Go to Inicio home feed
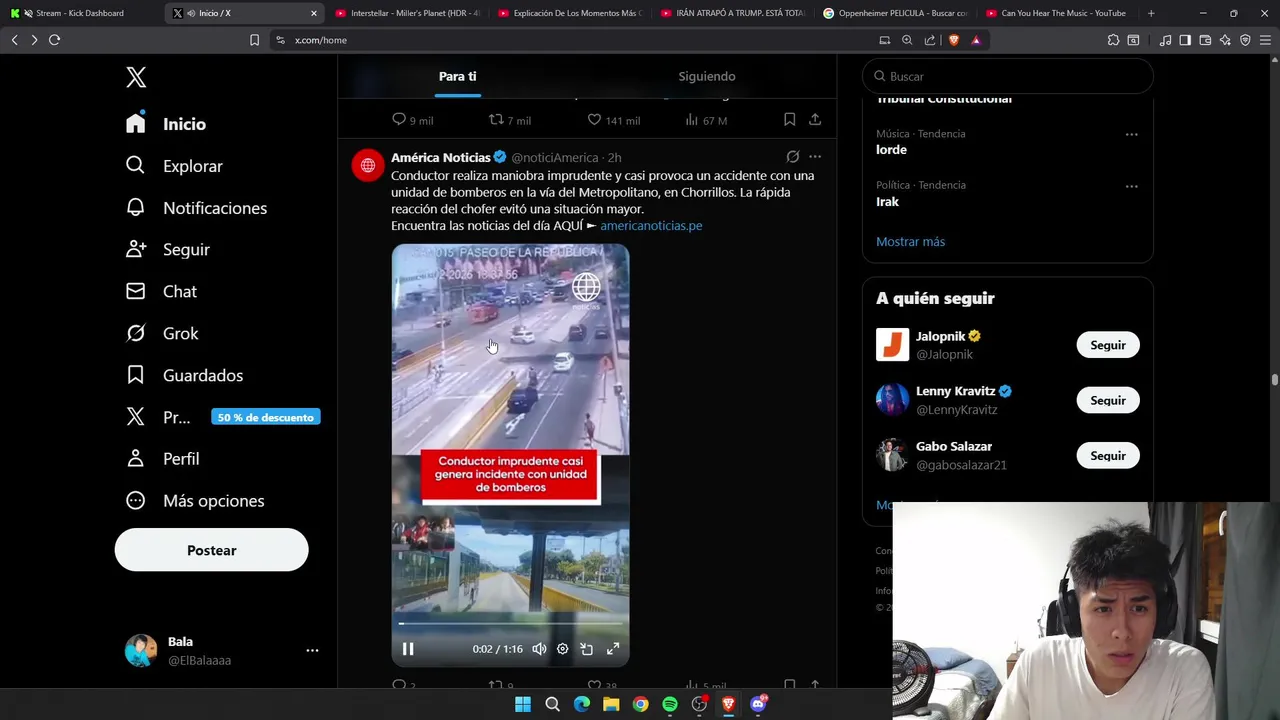 (166, 124)
